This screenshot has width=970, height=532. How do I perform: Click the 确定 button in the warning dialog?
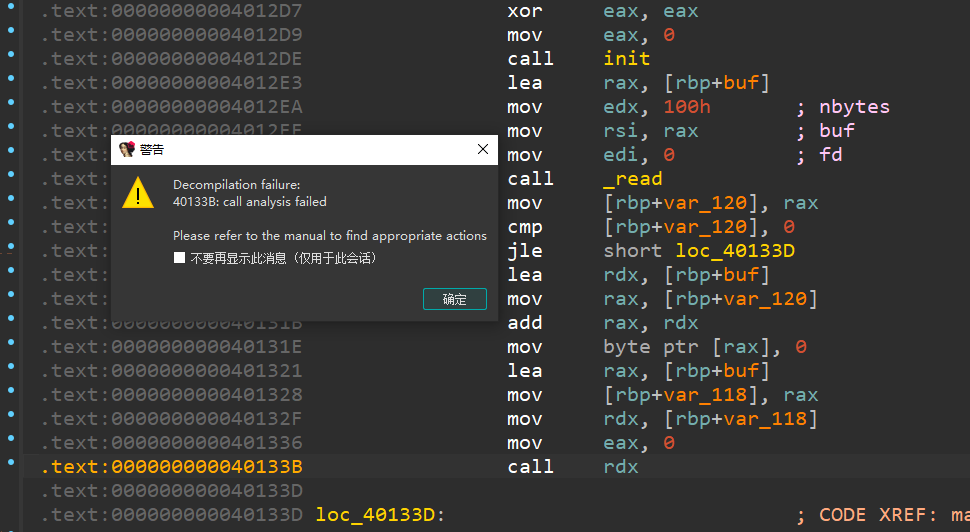455,299
